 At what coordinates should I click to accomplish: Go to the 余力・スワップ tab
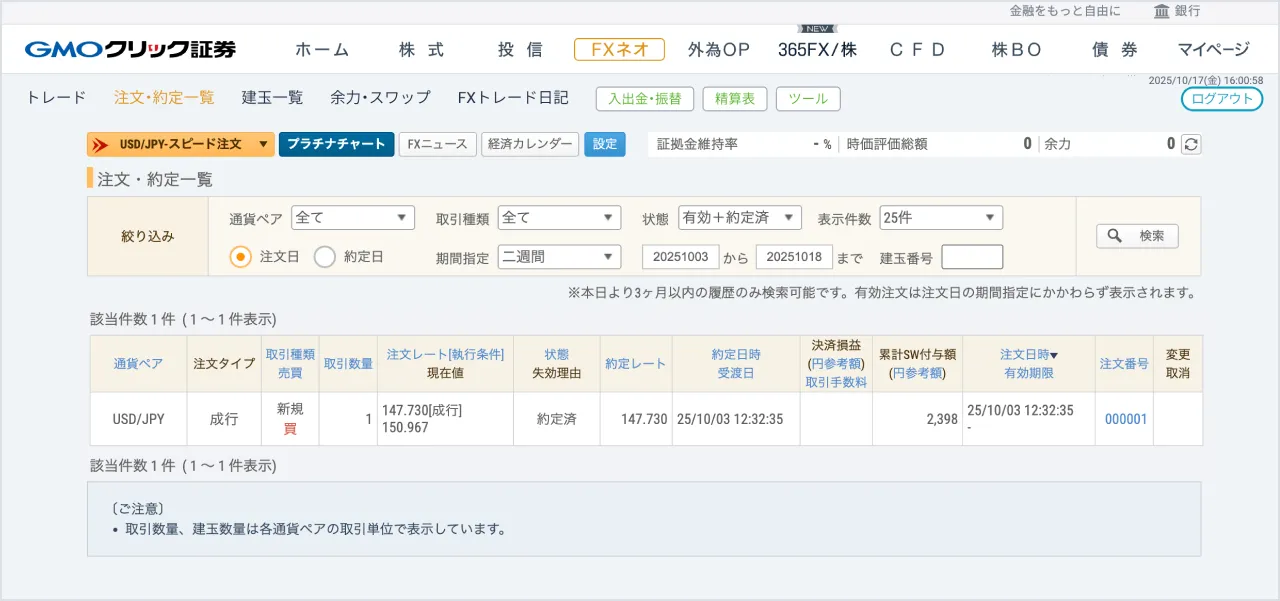point(380,98)
